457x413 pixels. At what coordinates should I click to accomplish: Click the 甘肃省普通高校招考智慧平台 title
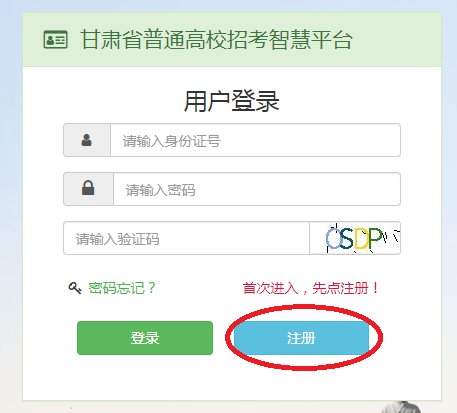pos(216,39)
